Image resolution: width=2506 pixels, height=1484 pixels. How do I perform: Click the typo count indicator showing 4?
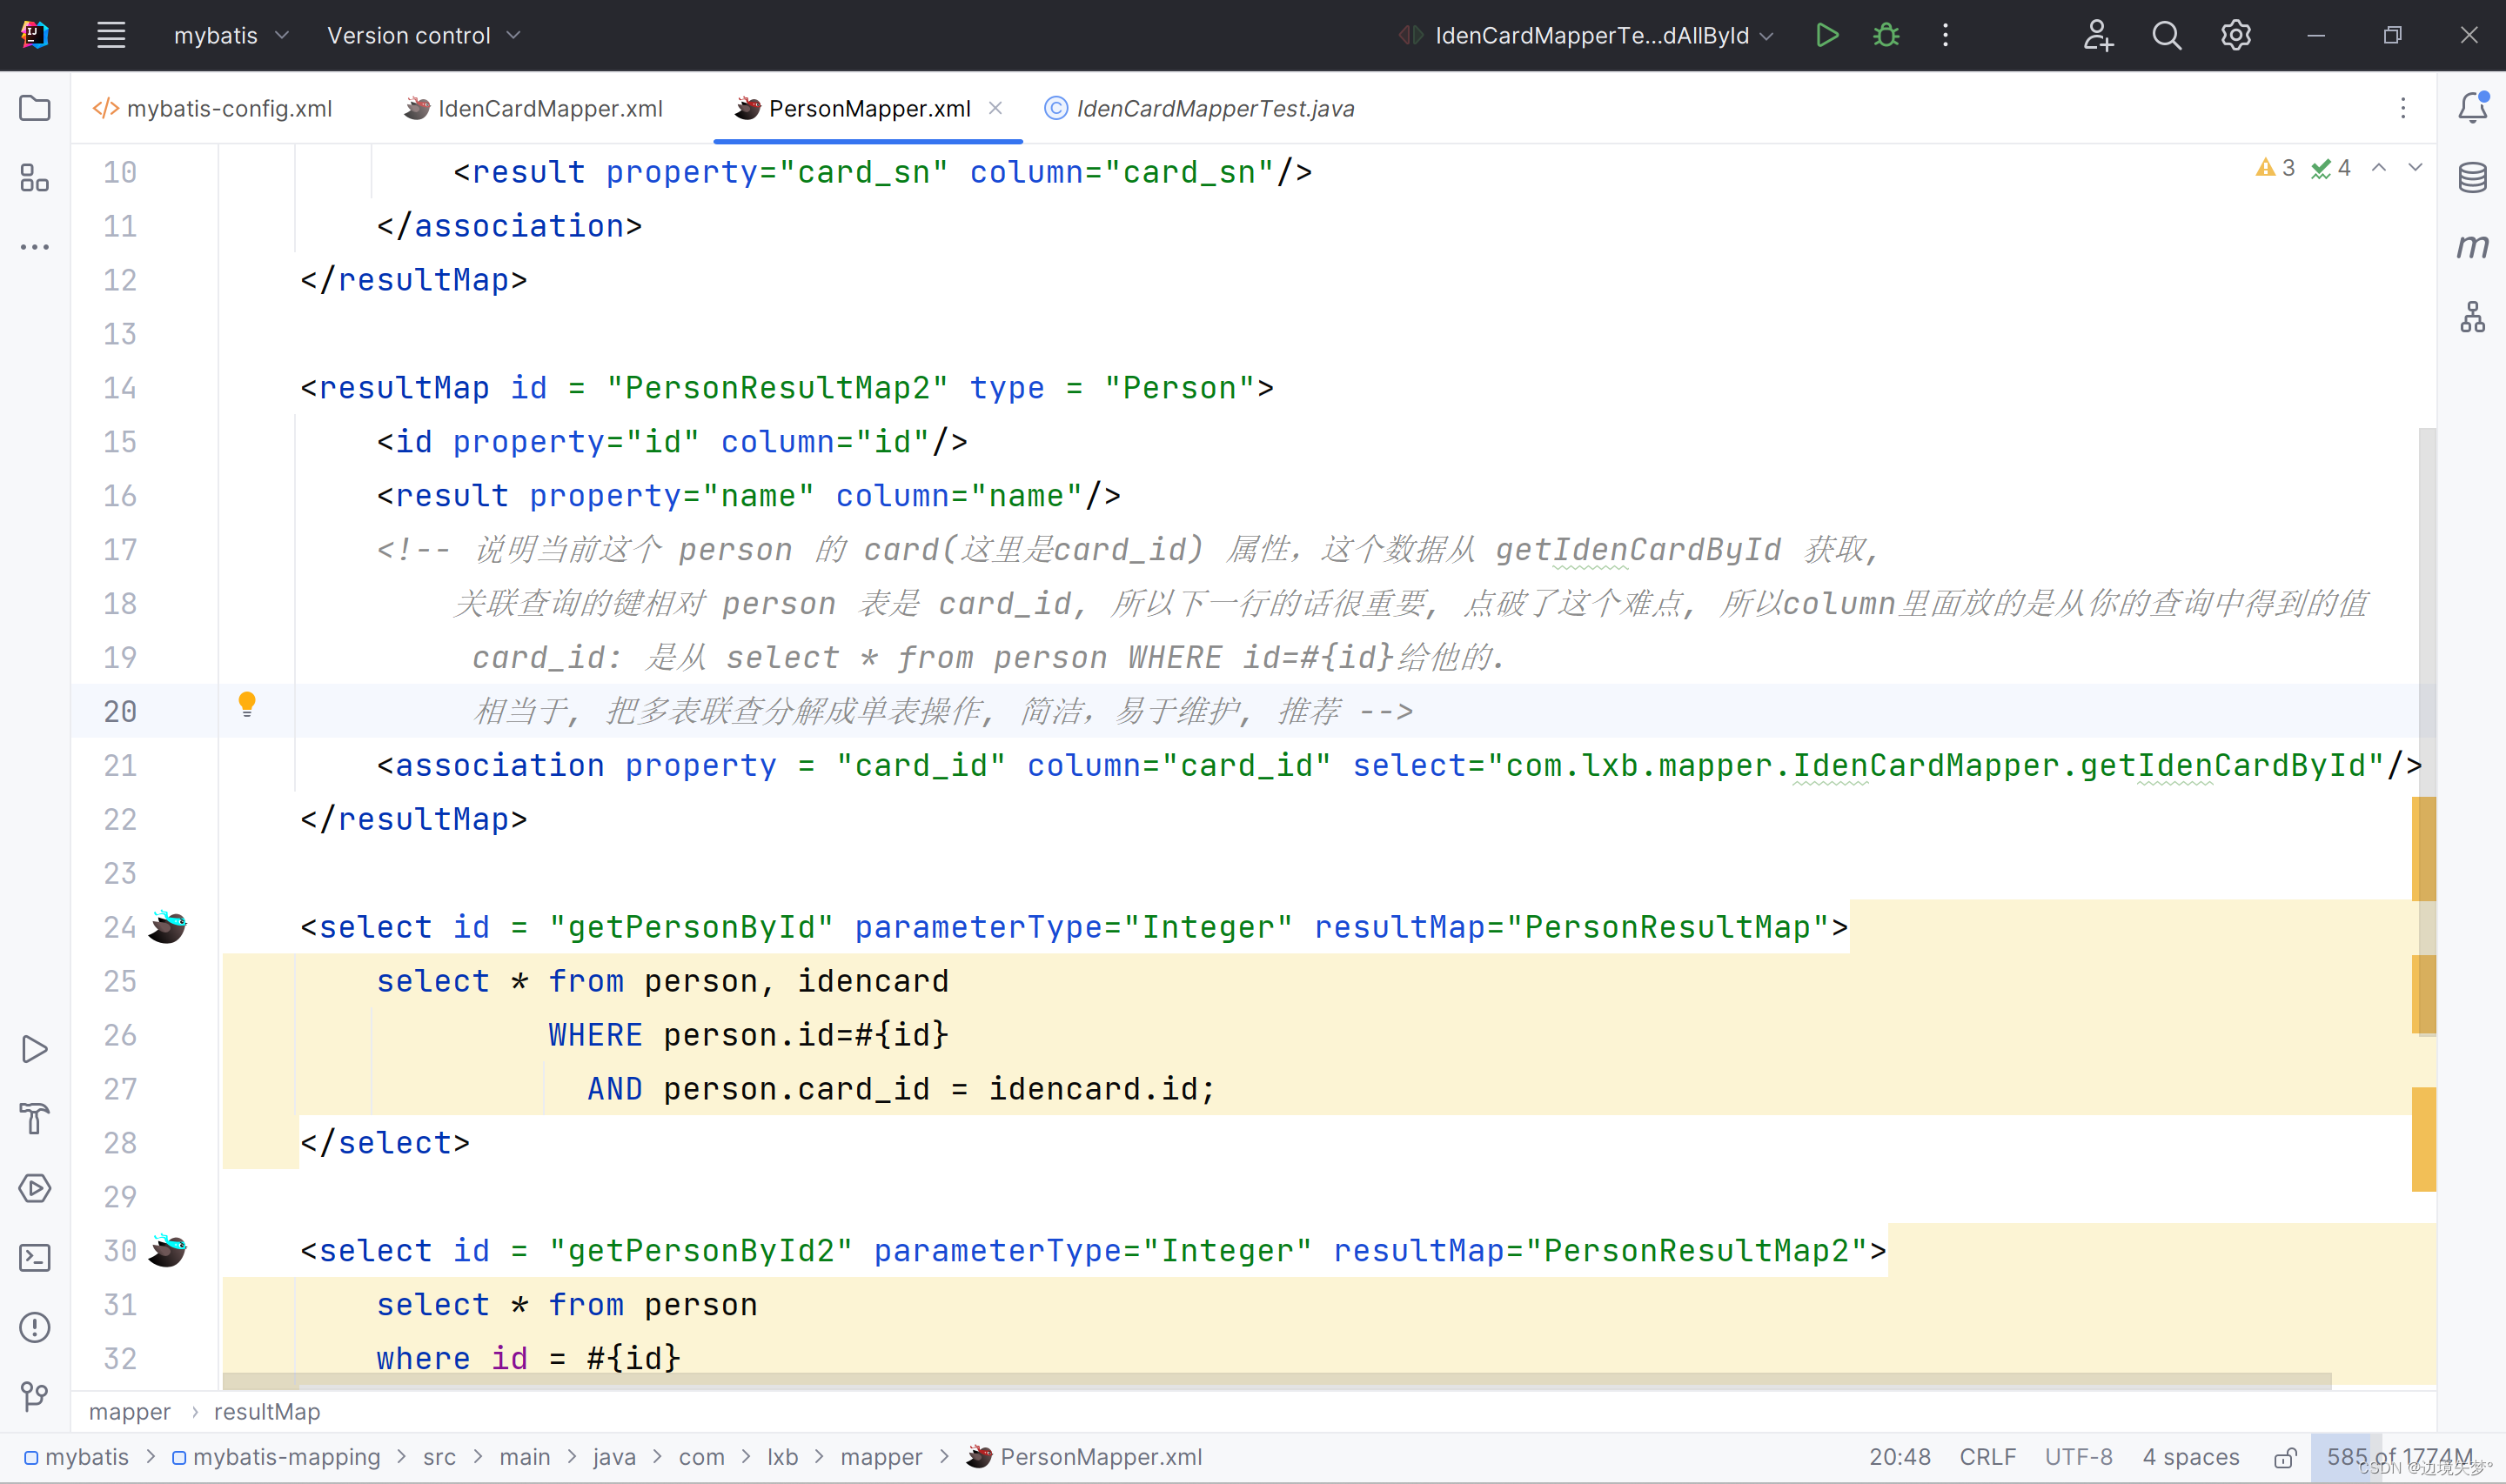[2331, 168]
